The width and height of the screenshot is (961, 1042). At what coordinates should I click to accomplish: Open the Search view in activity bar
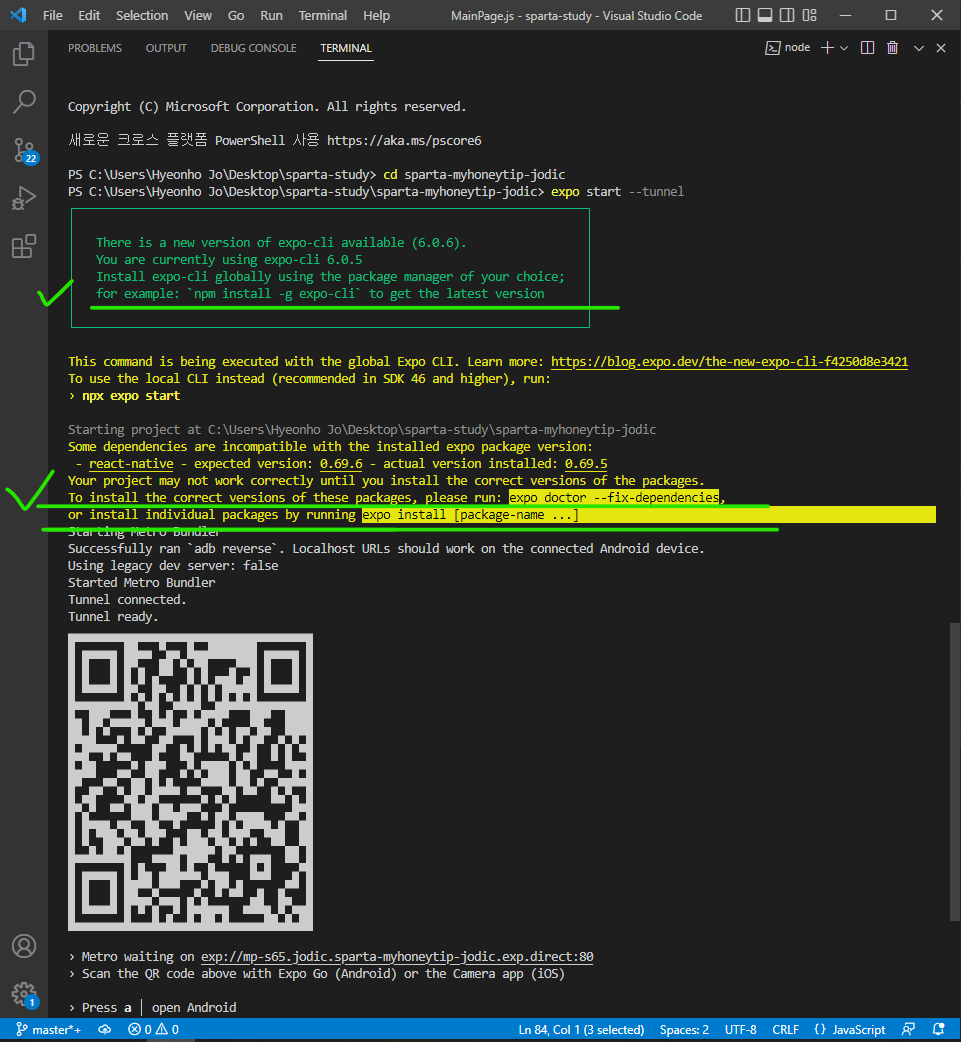[24, 102]
